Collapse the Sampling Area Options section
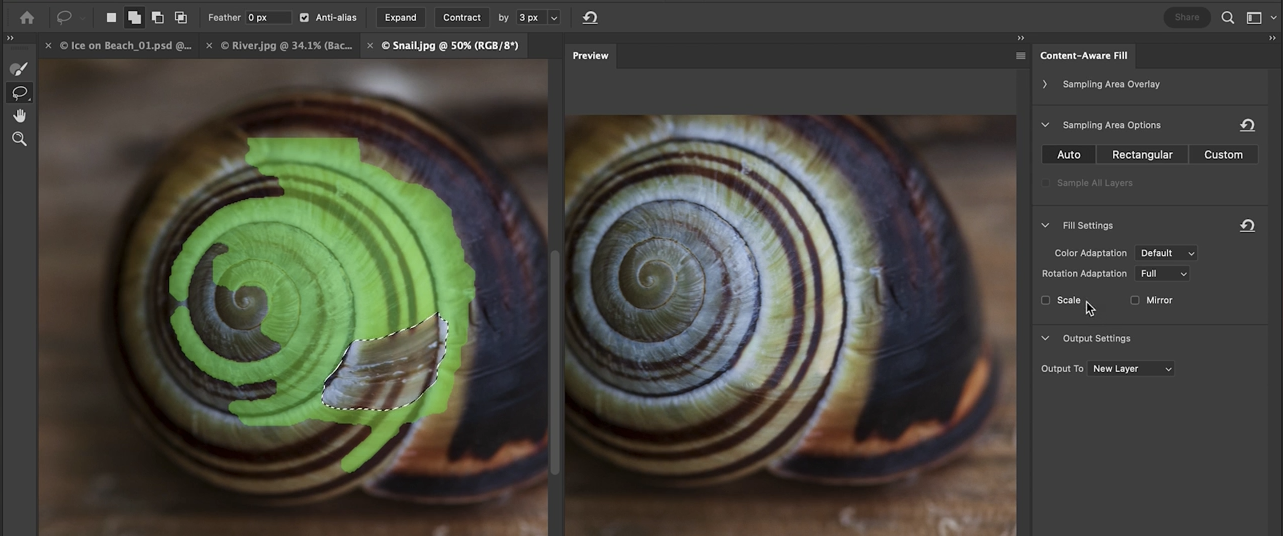This screenshot has width=1283, height=536. 1045,125
